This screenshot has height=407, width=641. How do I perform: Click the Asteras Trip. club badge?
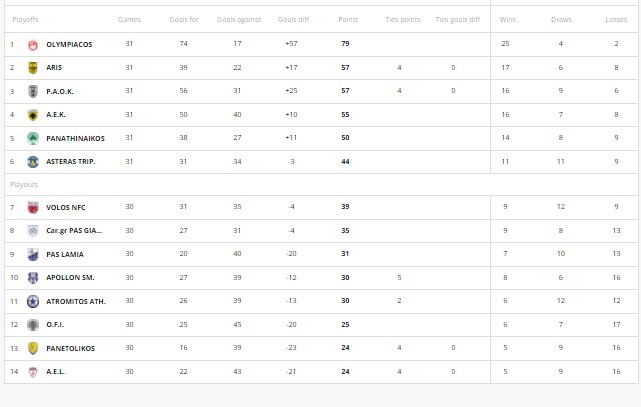32,161
